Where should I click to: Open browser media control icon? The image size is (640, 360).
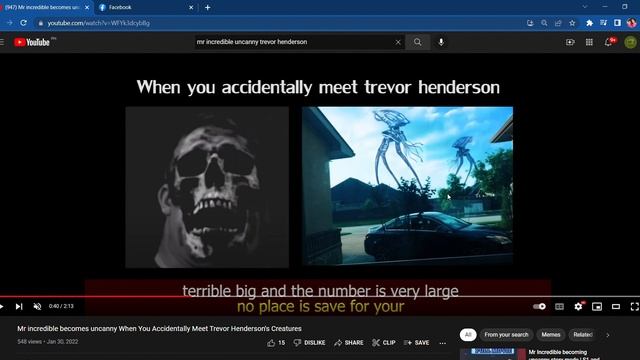[x=603, y=23]
